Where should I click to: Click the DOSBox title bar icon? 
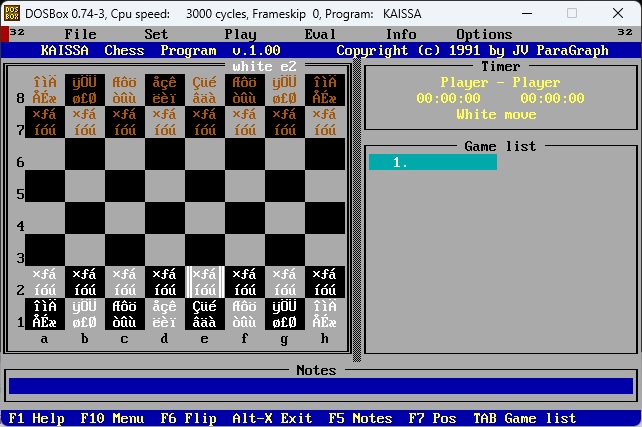pyautogui.click(x=12, y=14)
